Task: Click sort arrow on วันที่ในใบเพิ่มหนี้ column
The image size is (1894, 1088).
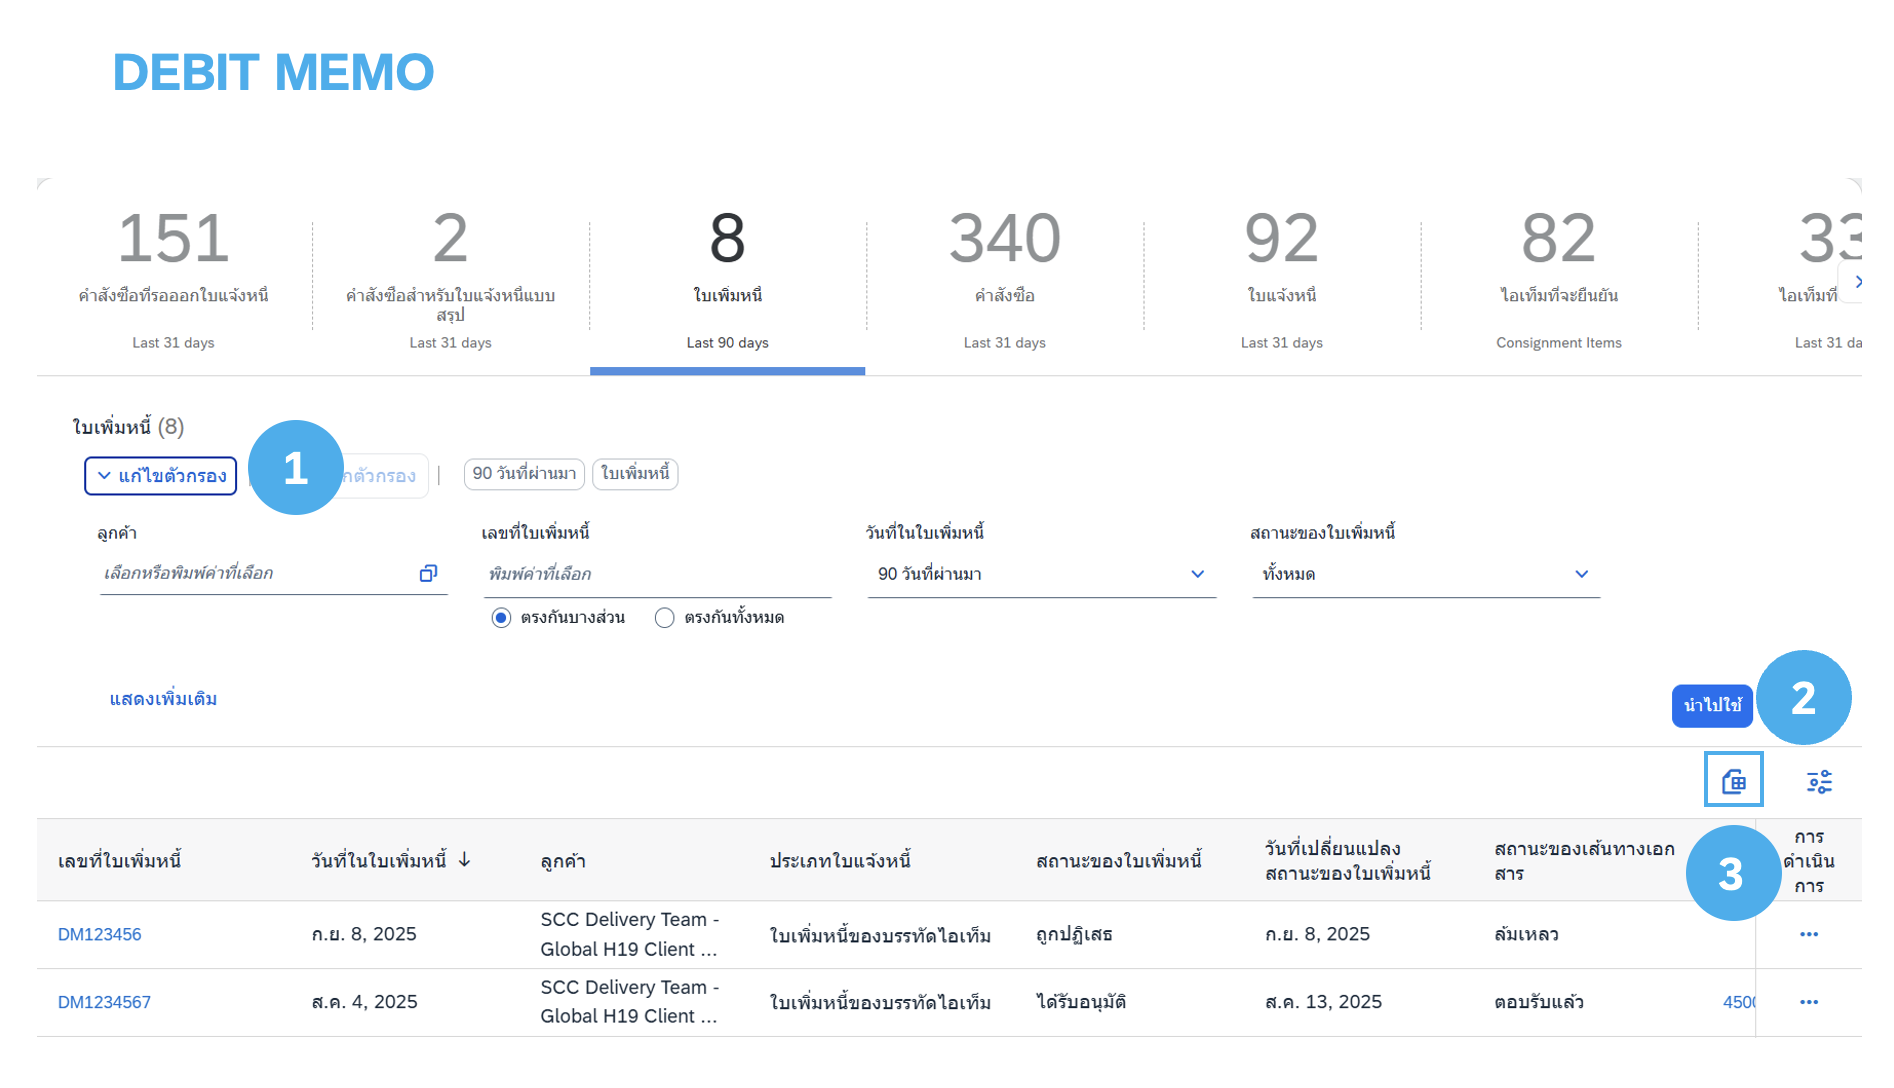Action: 465,860
